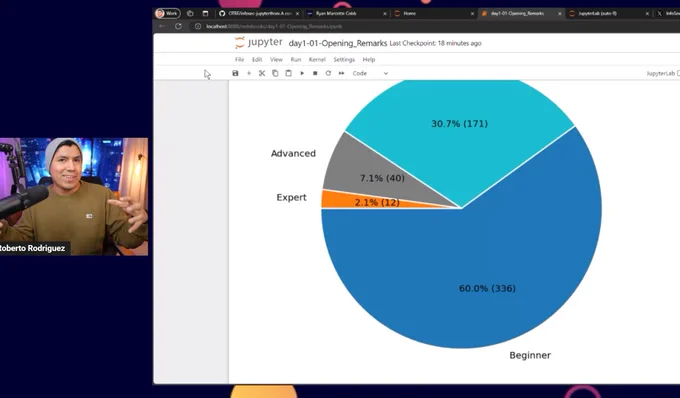
Task: Click the Beginner chart label
Action: point(530,355)
